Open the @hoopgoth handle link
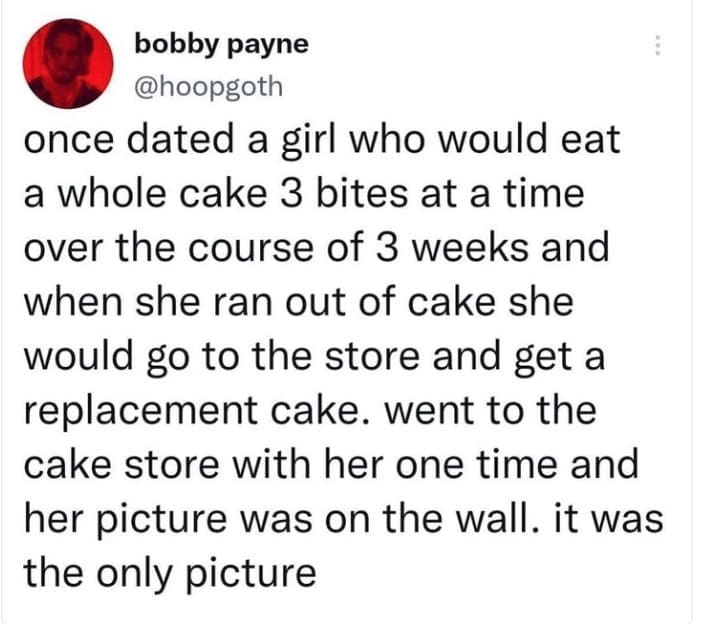Screen dimensions: 704x624 207,86
